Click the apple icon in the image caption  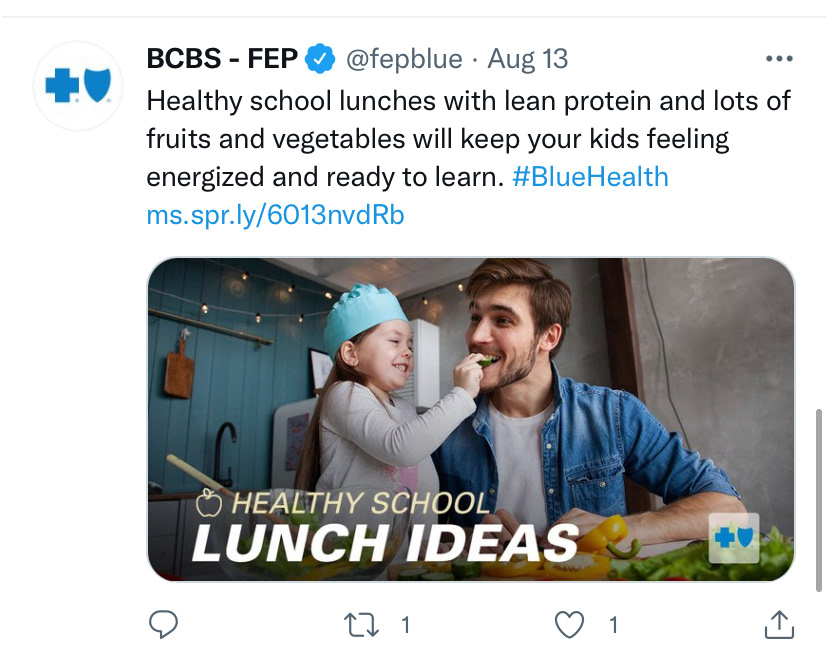(209, 503)
